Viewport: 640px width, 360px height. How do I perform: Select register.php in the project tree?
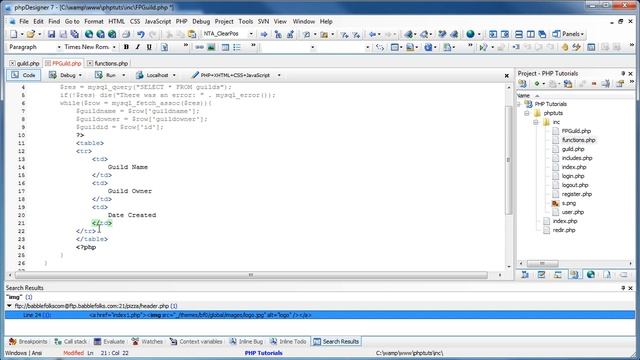coord(576,194)
